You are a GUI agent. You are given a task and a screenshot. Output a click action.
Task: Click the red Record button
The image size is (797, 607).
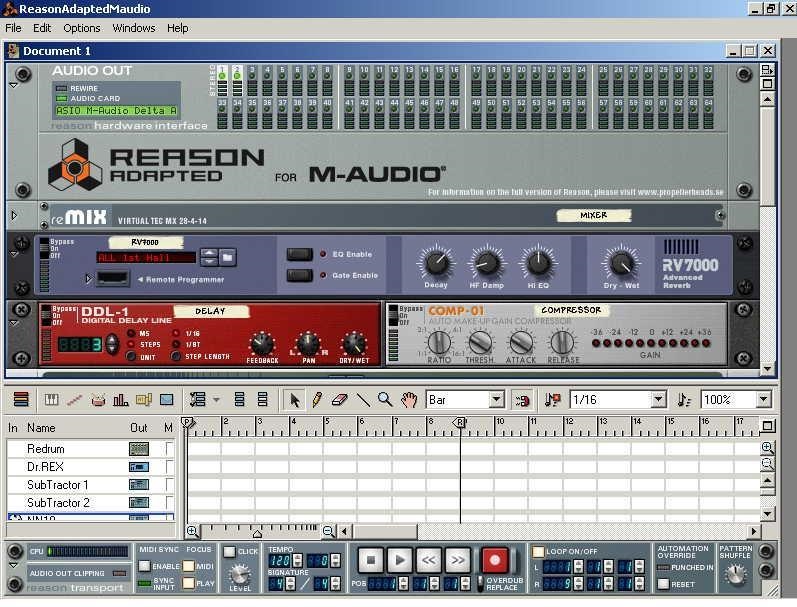click(495, 560)
